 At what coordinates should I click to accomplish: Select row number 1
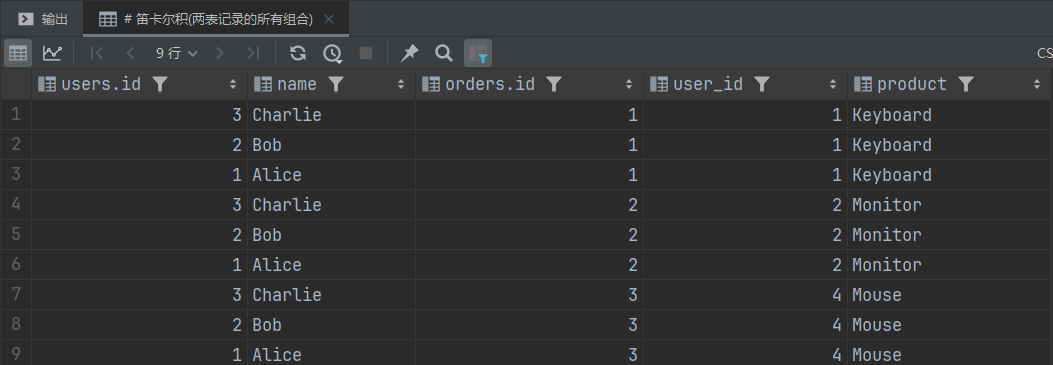[16, 115]
